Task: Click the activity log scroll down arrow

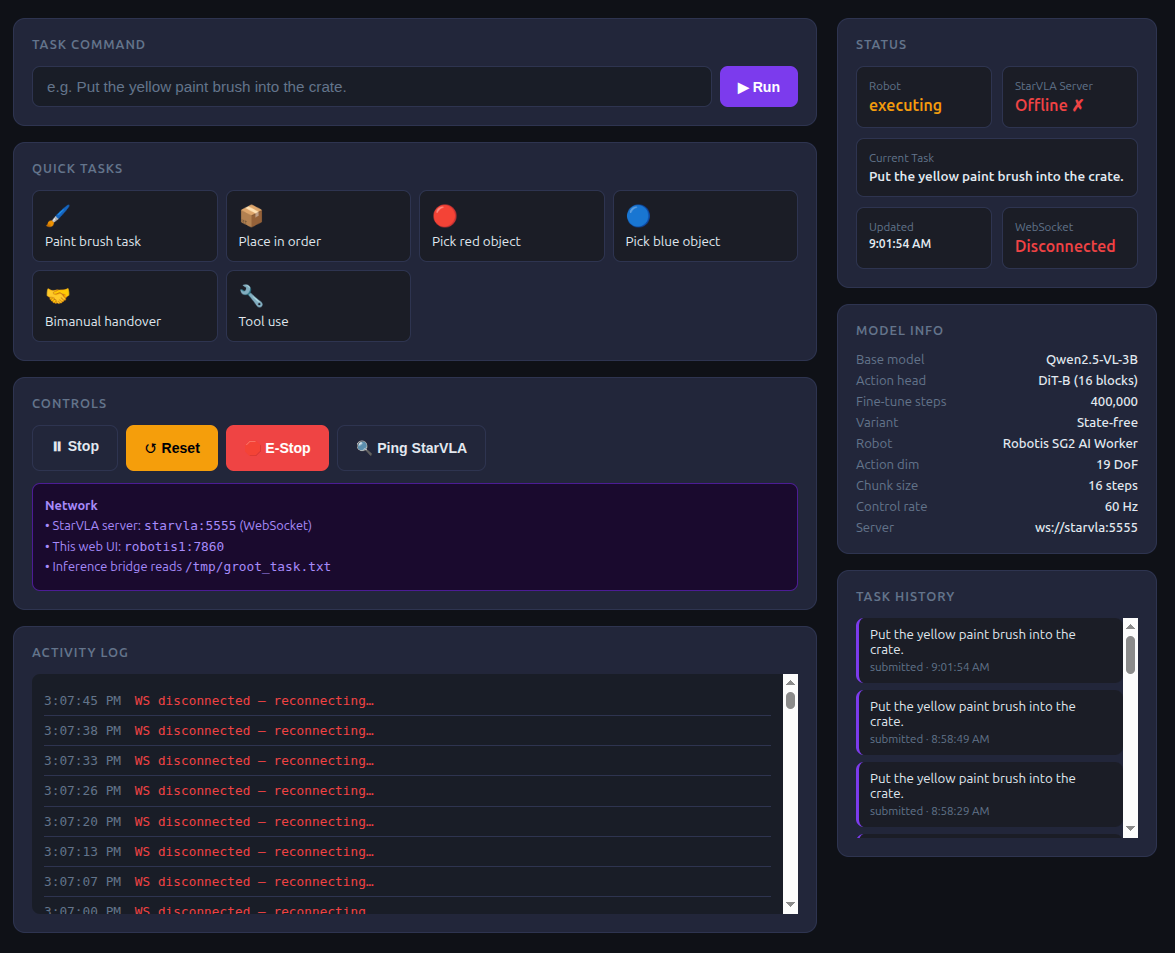Action: [790, 905]
